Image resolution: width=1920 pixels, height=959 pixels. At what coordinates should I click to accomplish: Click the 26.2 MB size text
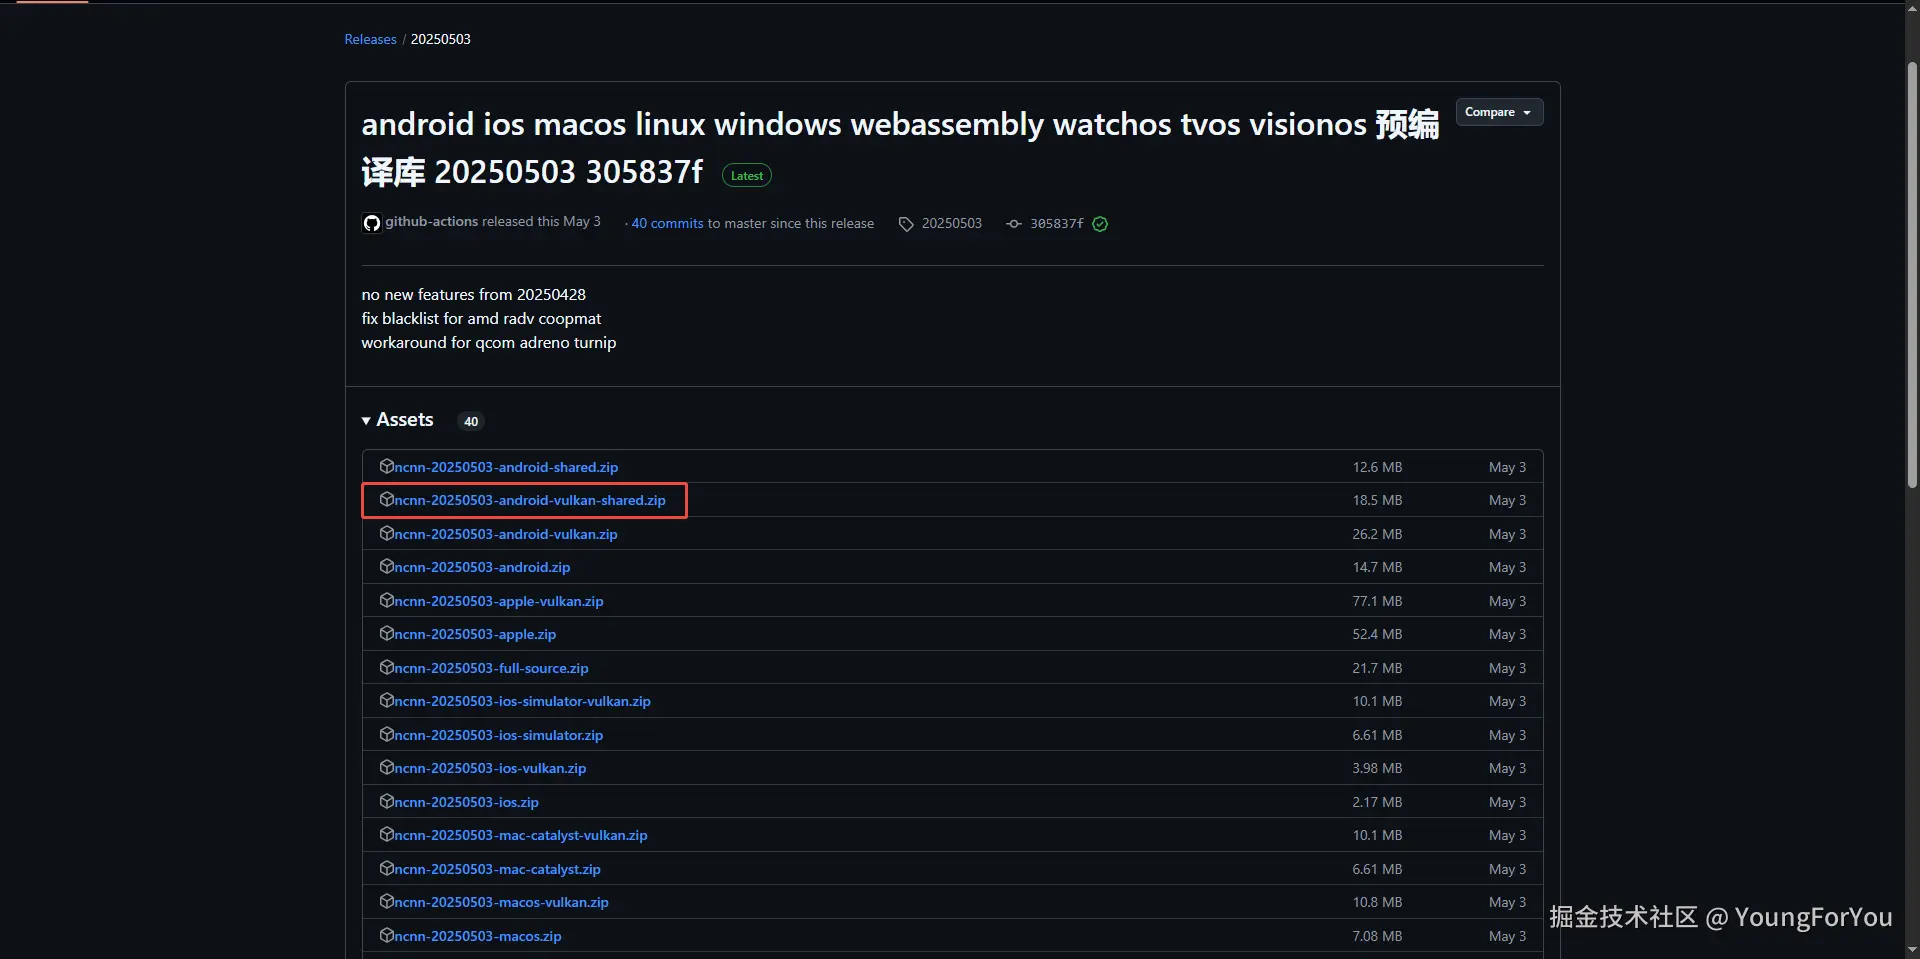[x=1377, y=534]
